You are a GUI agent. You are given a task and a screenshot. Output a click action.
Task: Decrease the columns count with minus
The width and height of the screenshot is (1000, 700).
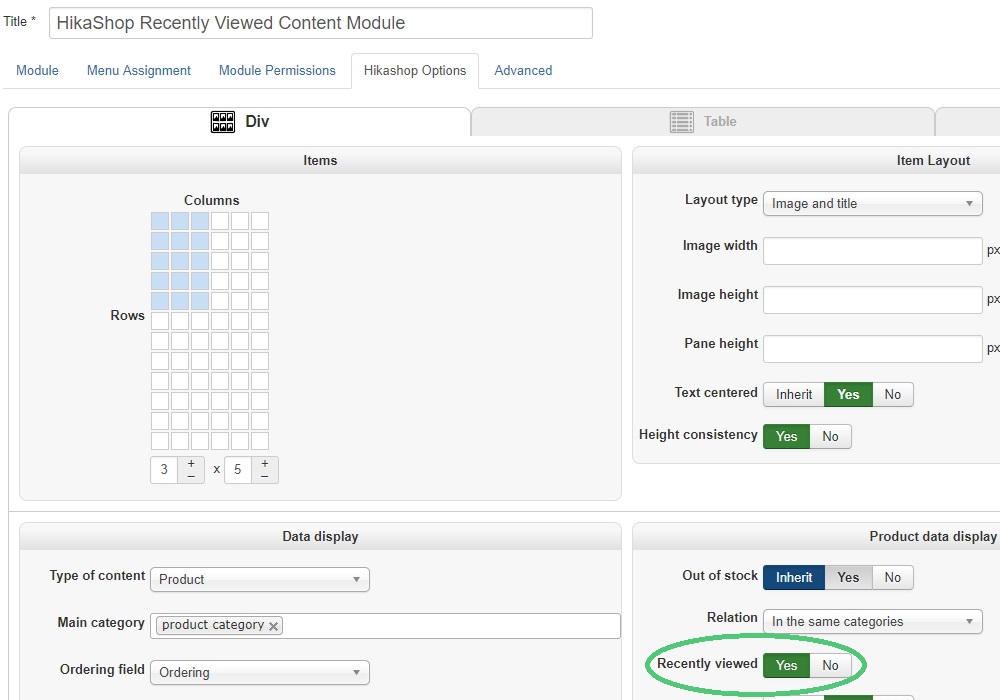point(191,476)
